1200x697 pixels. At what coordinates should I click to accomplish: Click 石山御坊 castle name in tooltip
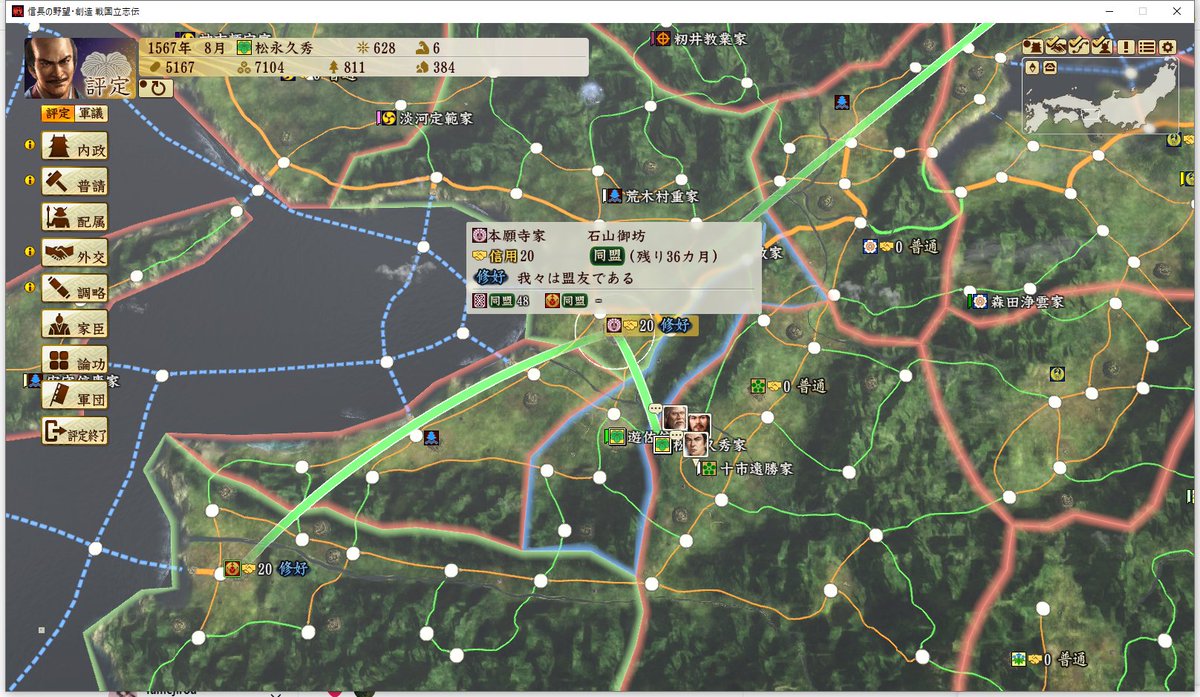(616, 236)
